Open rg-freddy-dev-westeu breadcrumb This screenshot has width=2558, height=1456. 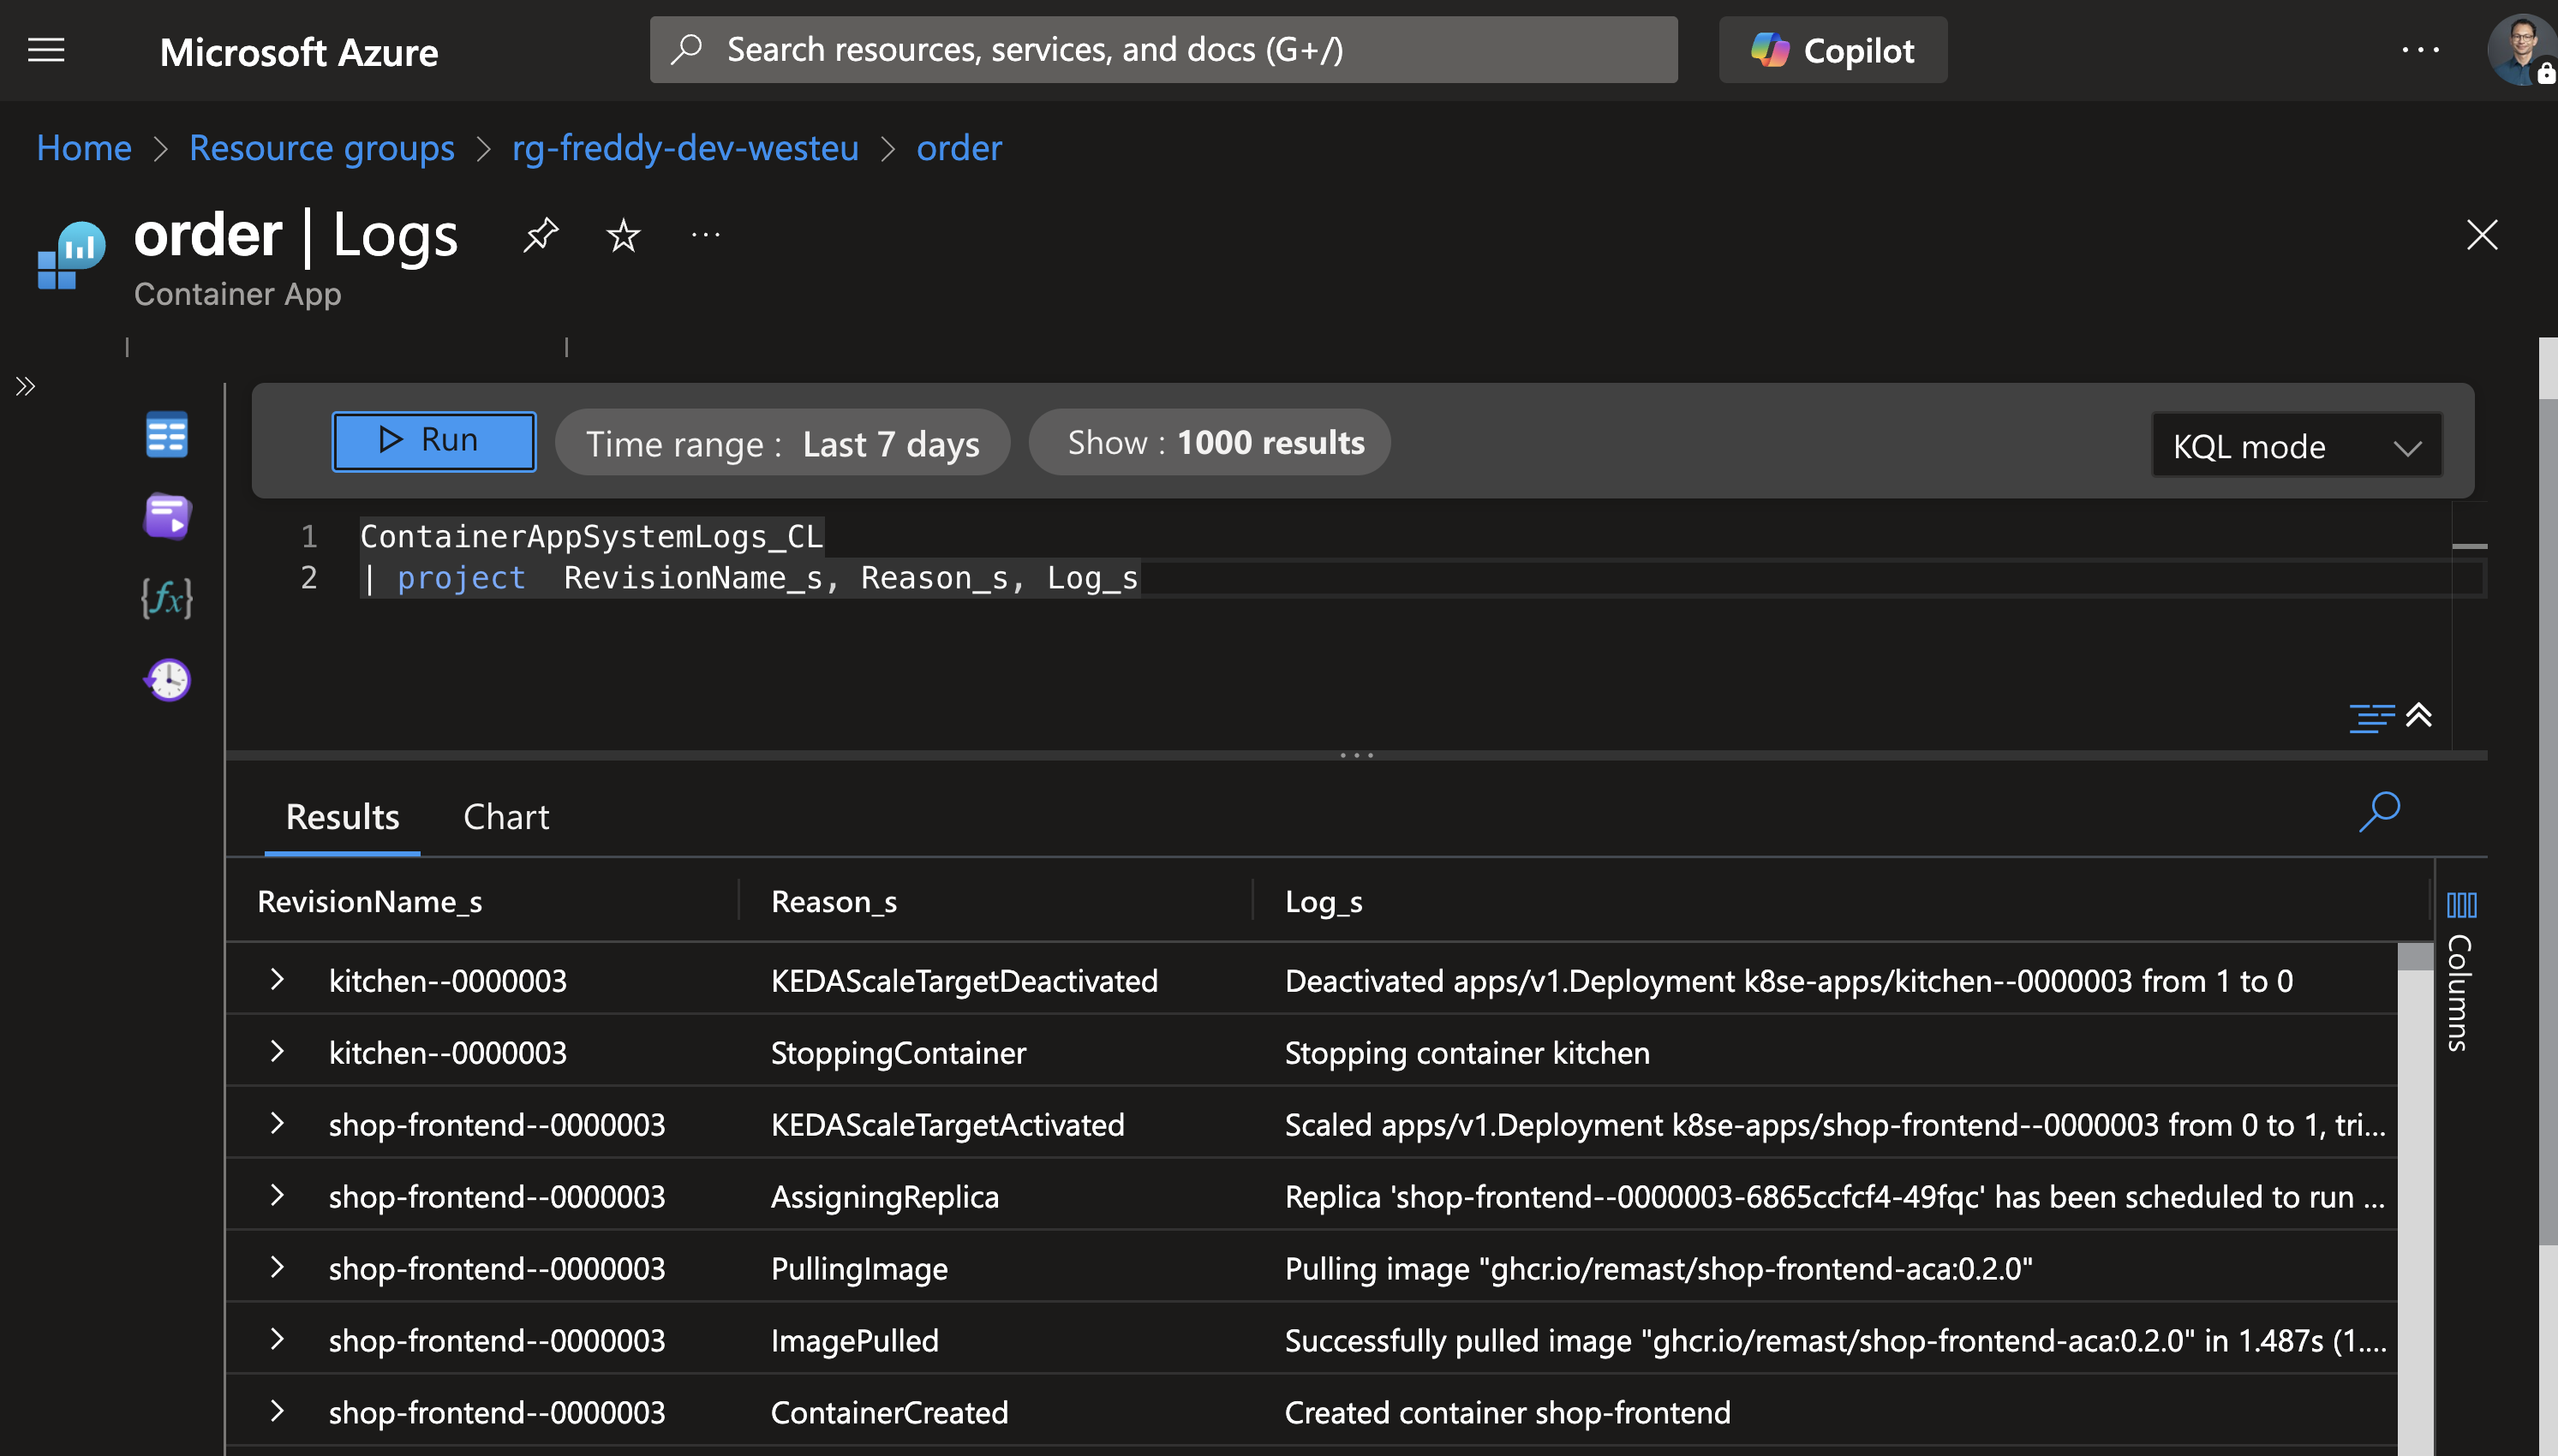pyautogui.click(x=685, y=148)
